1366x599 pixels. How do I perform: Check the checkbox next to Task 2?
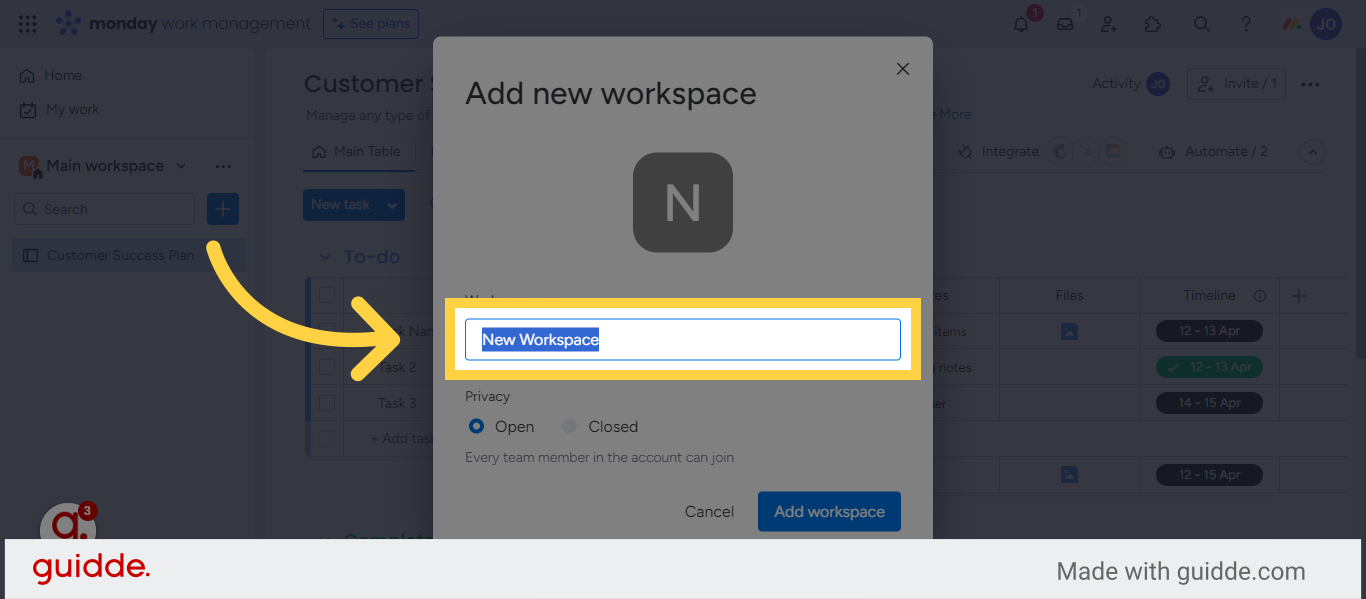point(327,367)
